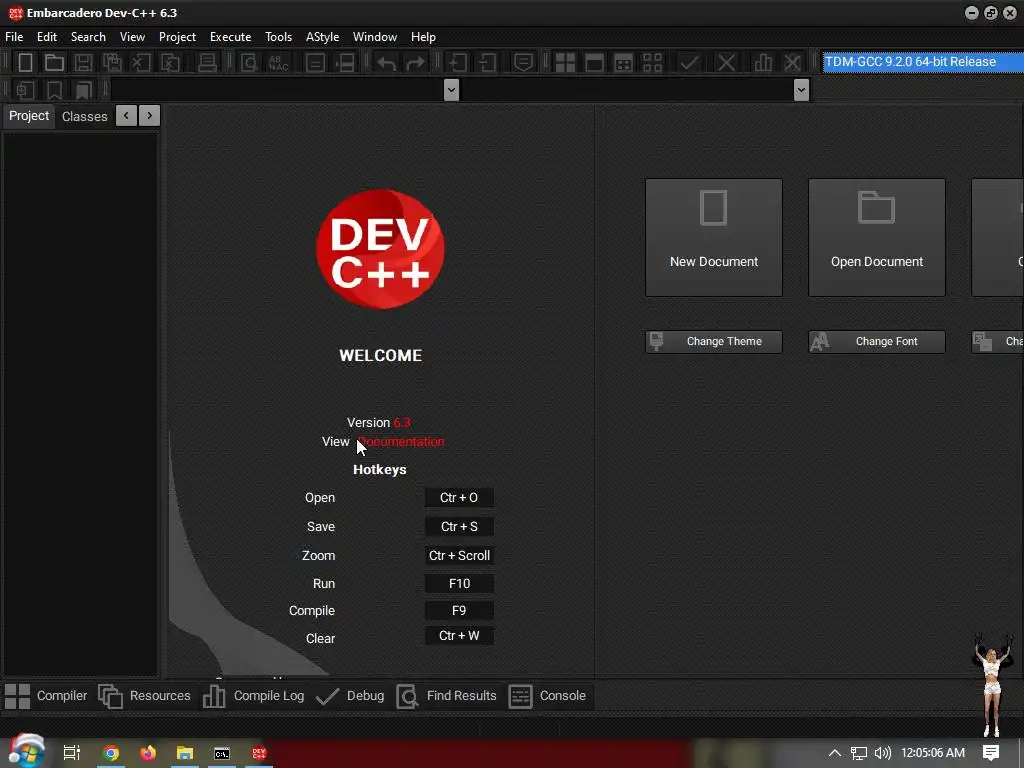Open File Explorer from the taskbar
This screenshot has height=768, width=1024.
pyautogui.click(x=185, y=753)
